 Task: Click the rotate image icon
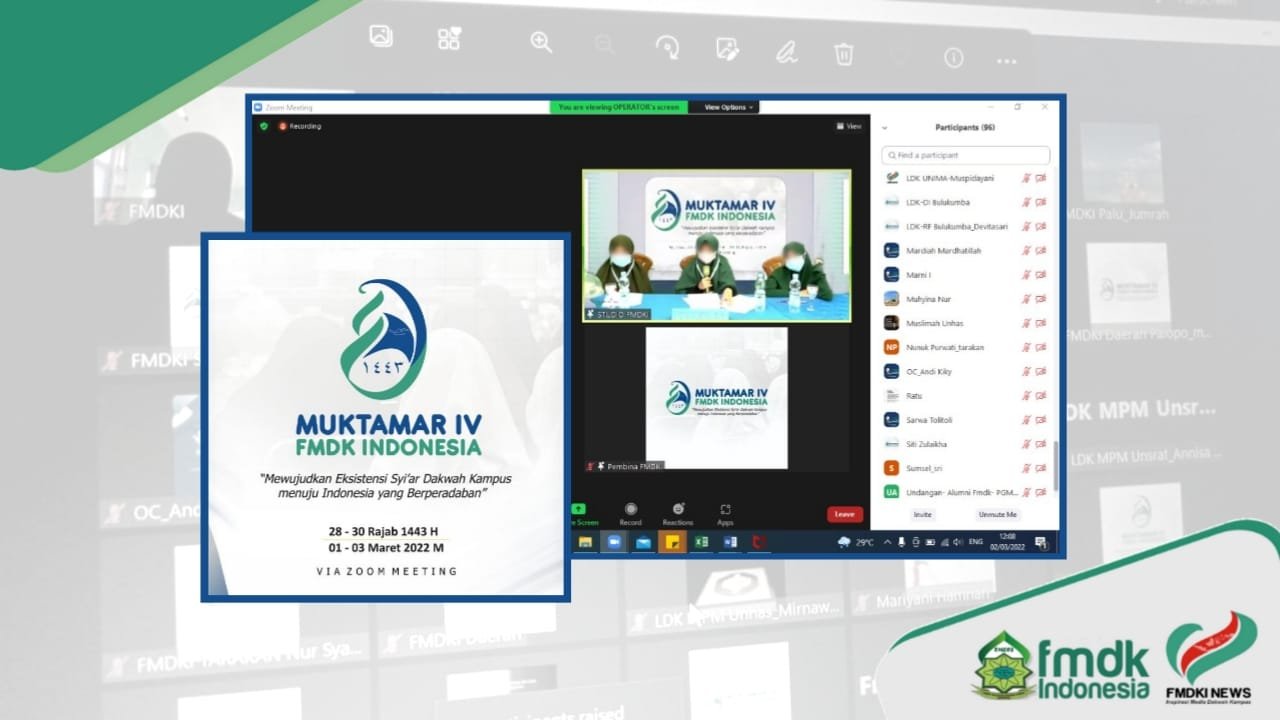tap(667, 48)
